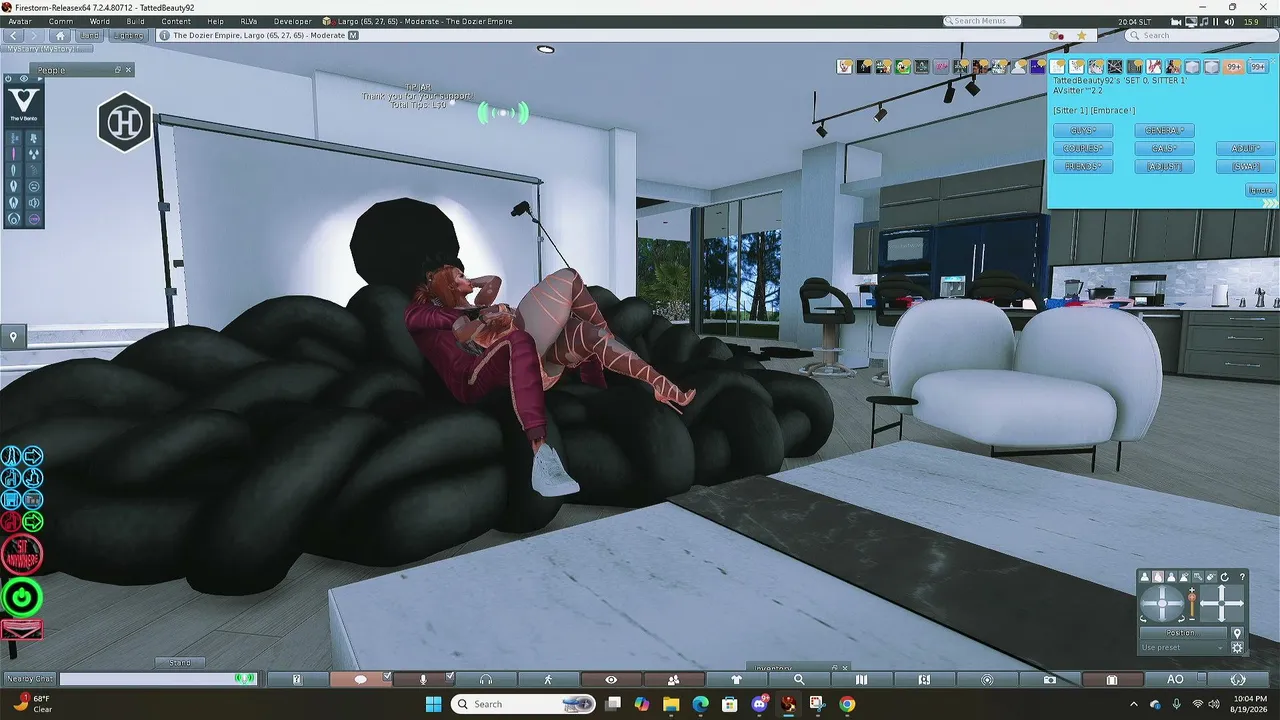The height and width of the screenshot is (720, 1280).
Task: Expand the dialog chevrons in the AVsitter menu
Action: [1270, 203]
